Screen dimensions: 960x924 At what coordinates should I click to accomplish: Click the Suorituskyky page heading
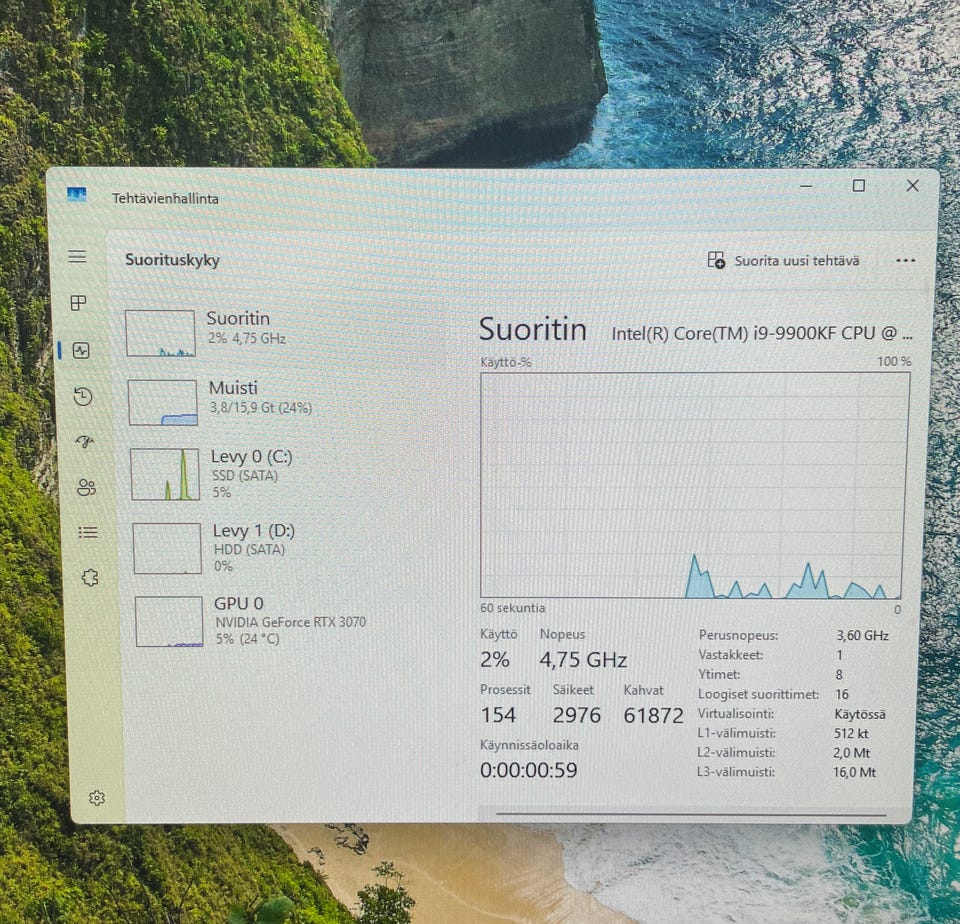tap(172, 260)
